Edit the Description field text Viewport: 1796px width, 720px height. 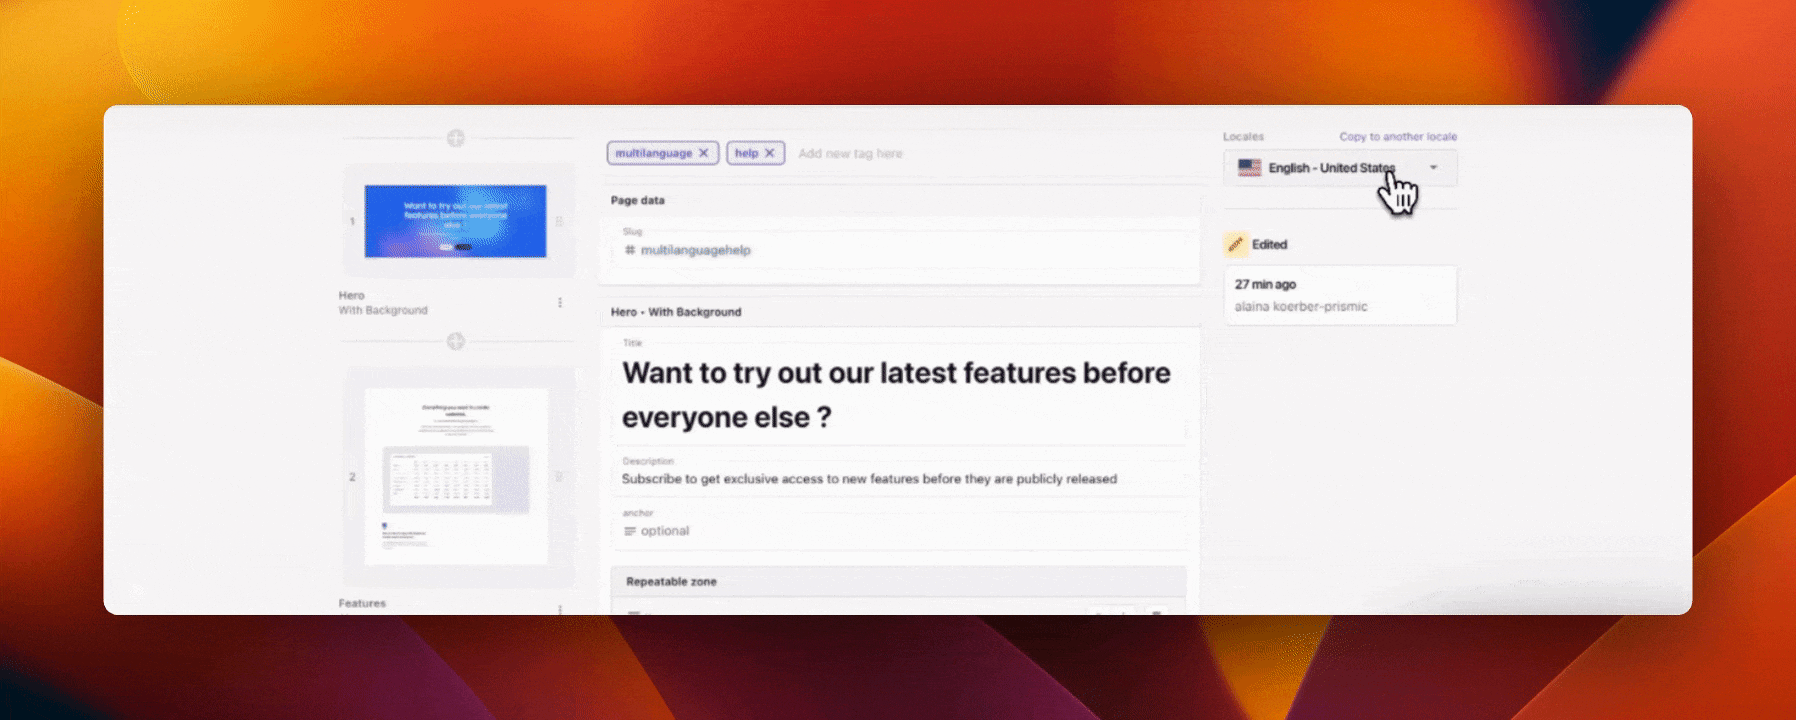pyautogui.click(x=869, y=479)
